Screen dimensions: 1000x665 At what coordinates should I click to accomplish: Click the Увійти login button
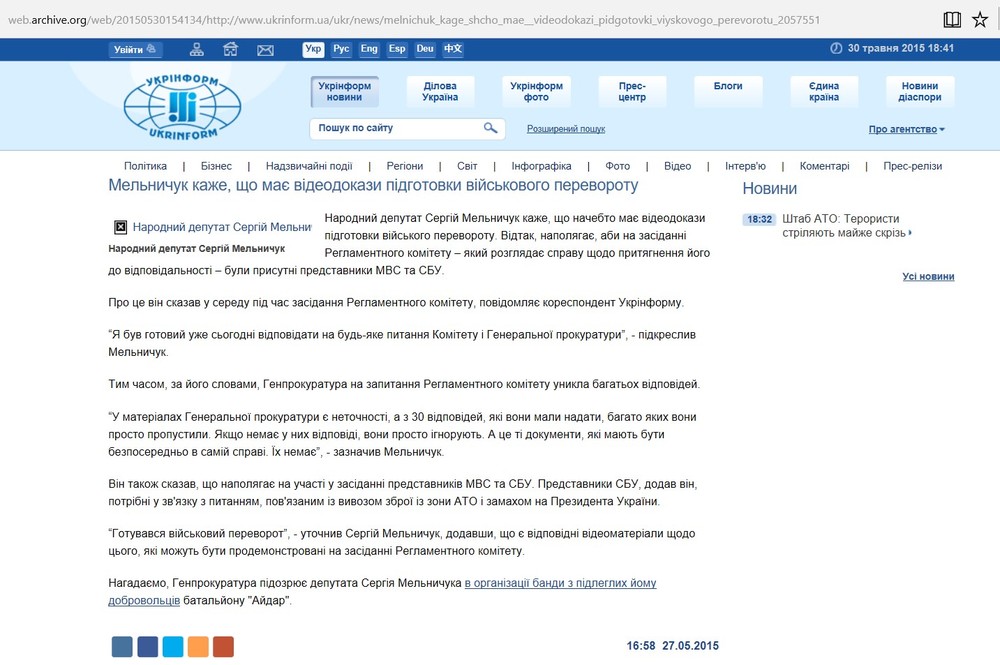[x=135, y=49]
